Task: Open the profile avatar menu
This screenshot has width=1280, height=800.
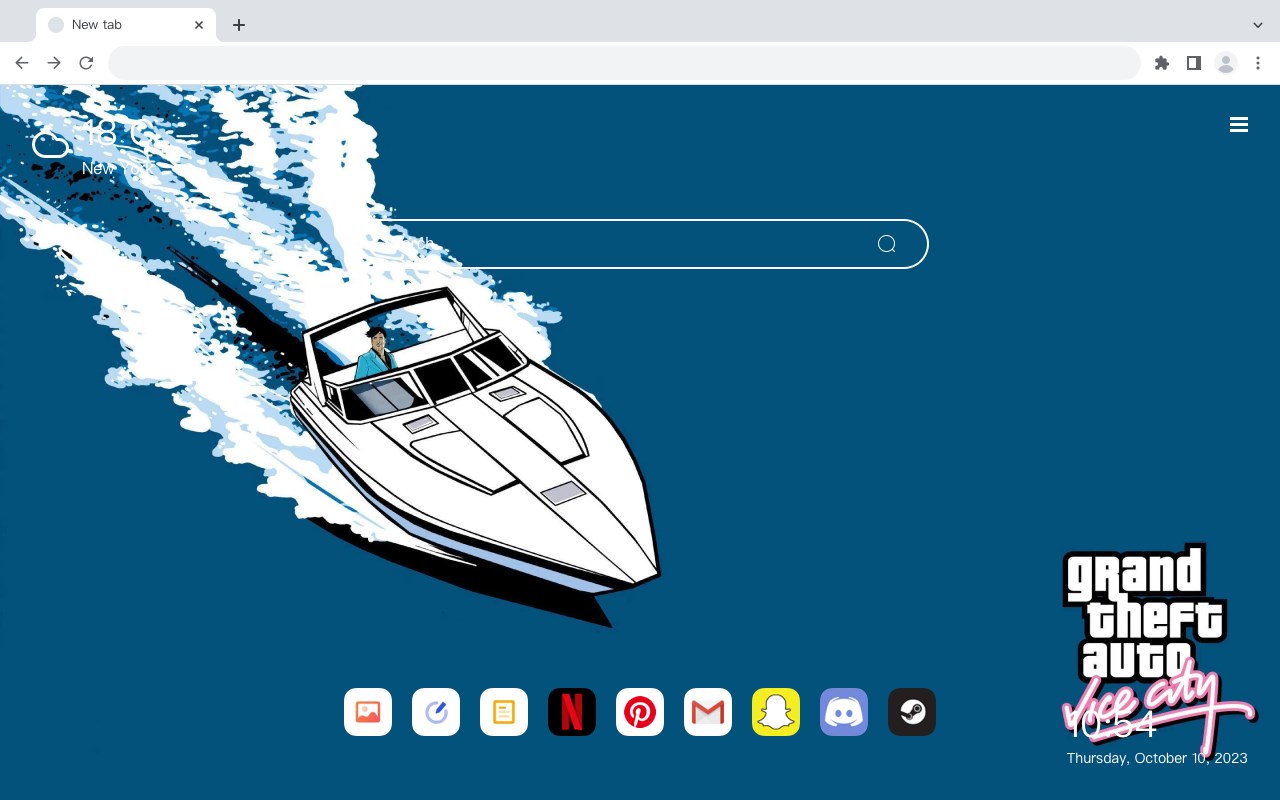Action: 1226,63
